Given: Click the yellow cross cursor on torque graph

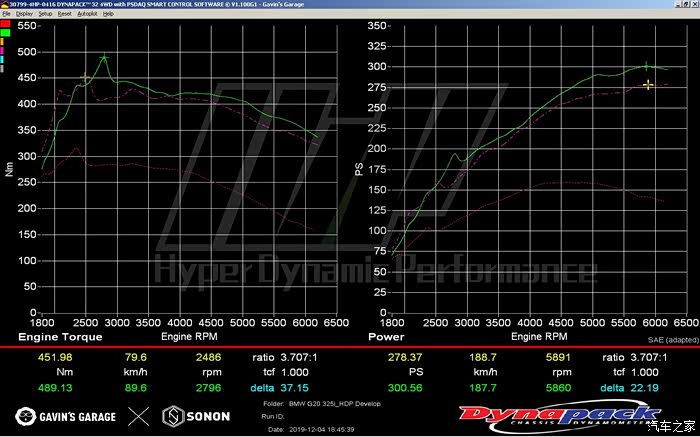Looking at the screenshot, I should coord(85,77).
